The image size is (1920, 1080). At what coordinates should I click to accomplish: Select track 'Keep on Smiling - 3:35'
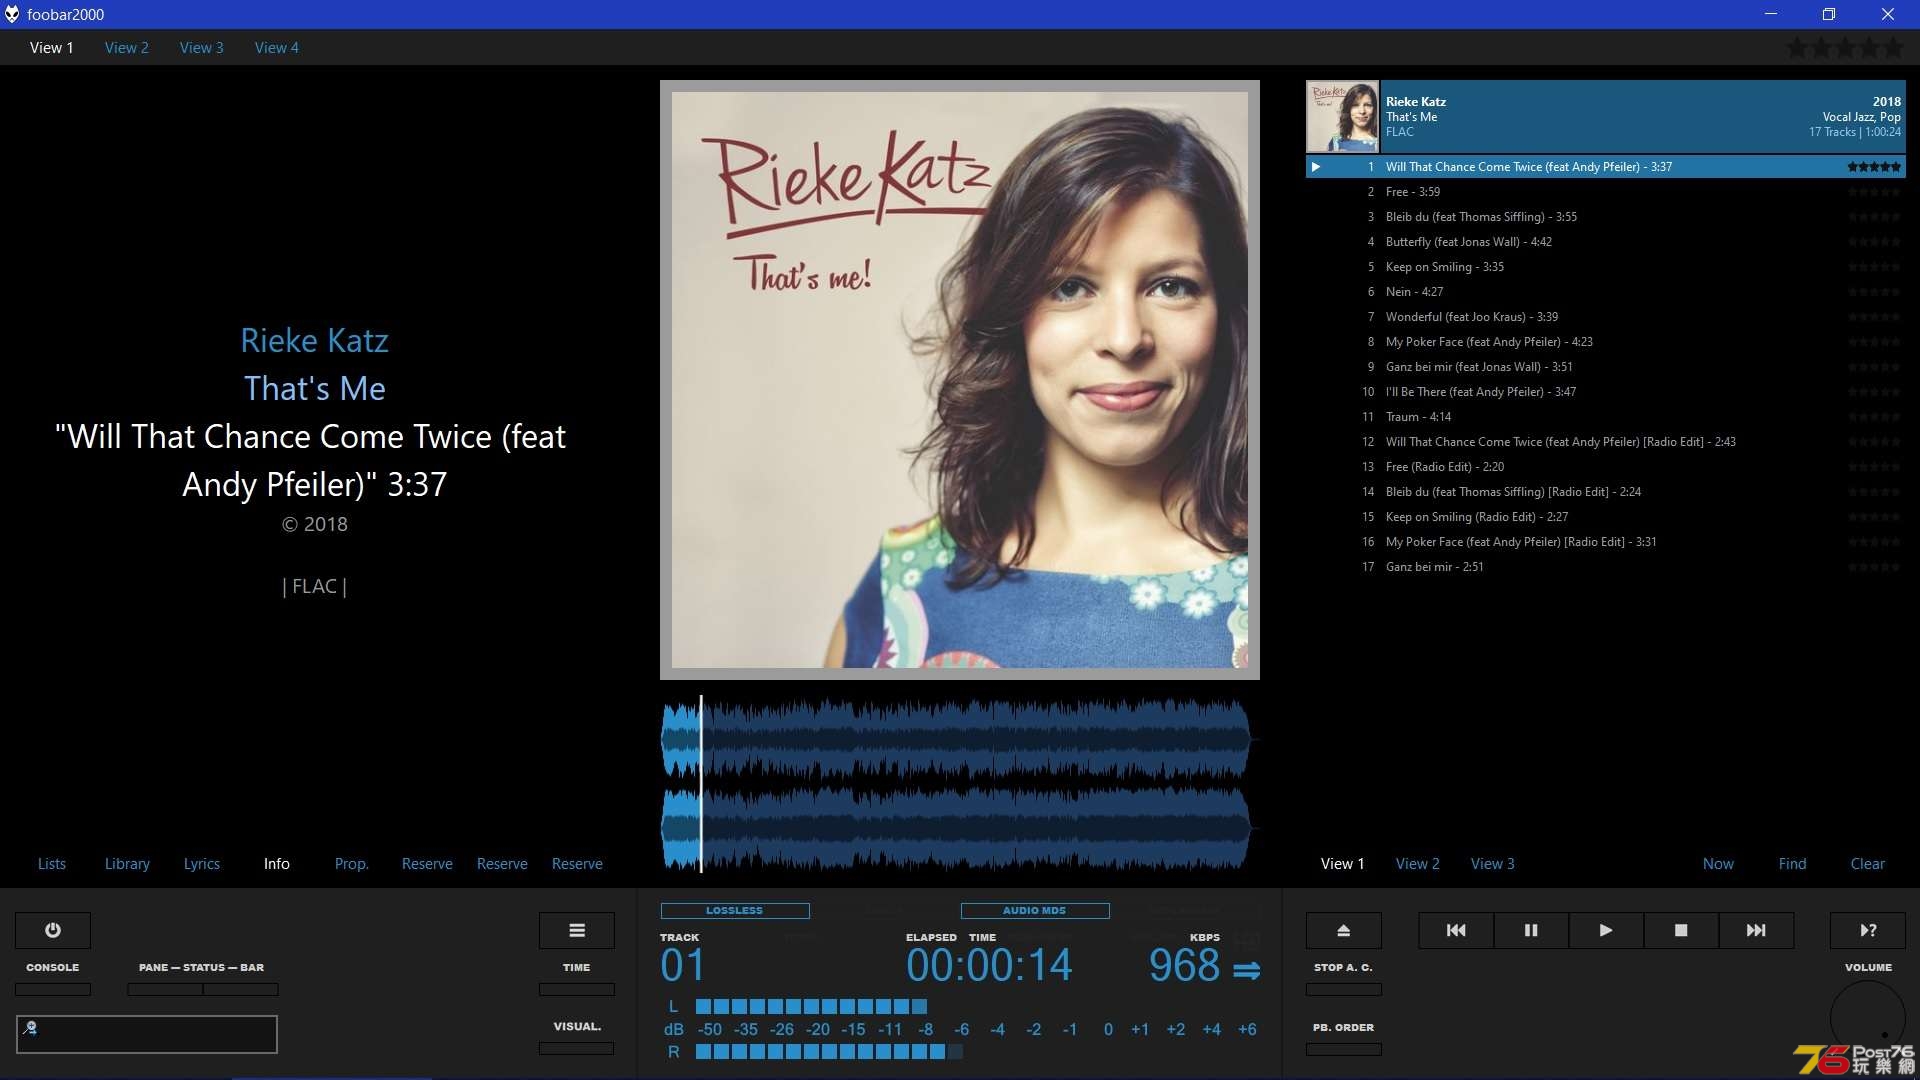[1606, 267]
